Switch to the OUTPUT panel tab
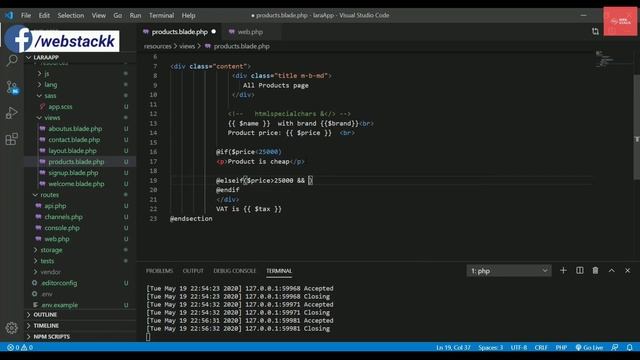640x360 pixels. click(x=193, y=271)
